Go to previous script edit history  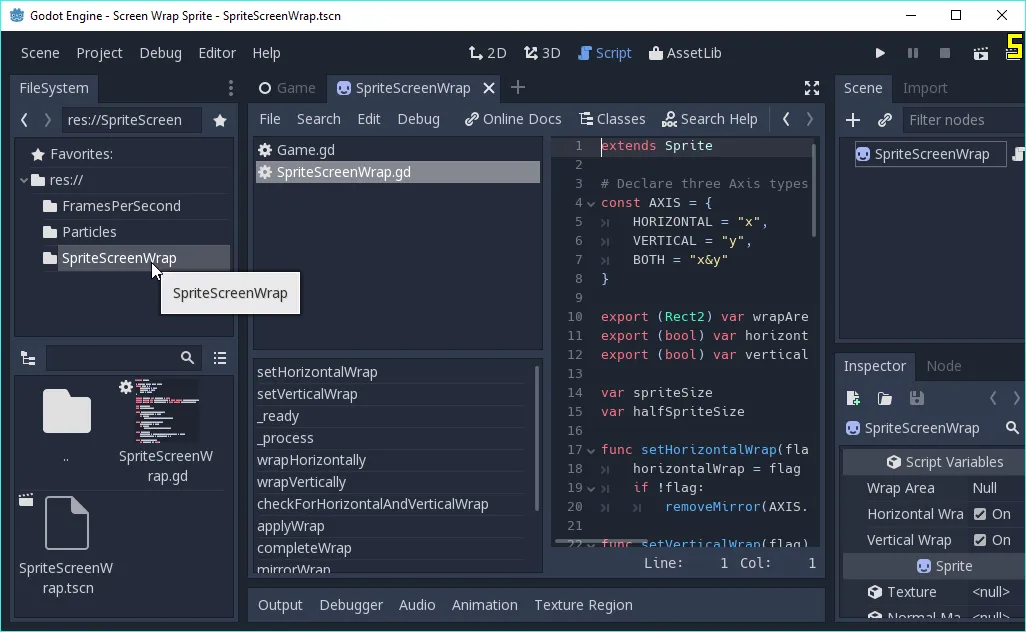coord(786,119)
